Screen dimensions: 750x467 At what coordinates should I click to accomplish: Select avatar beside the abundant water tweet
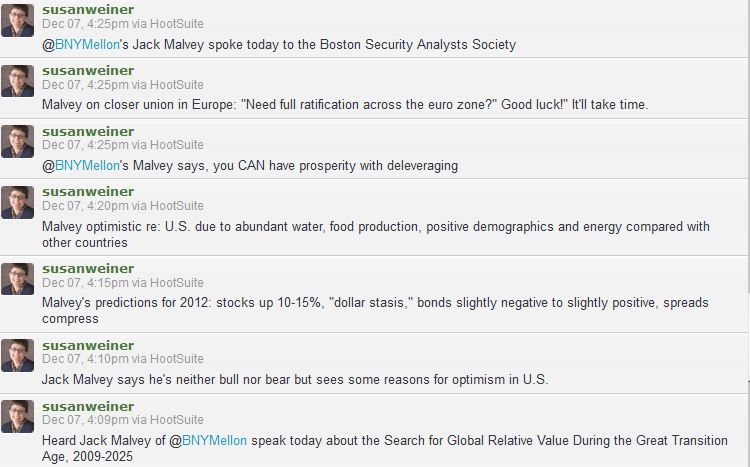(x=17, y=202)
